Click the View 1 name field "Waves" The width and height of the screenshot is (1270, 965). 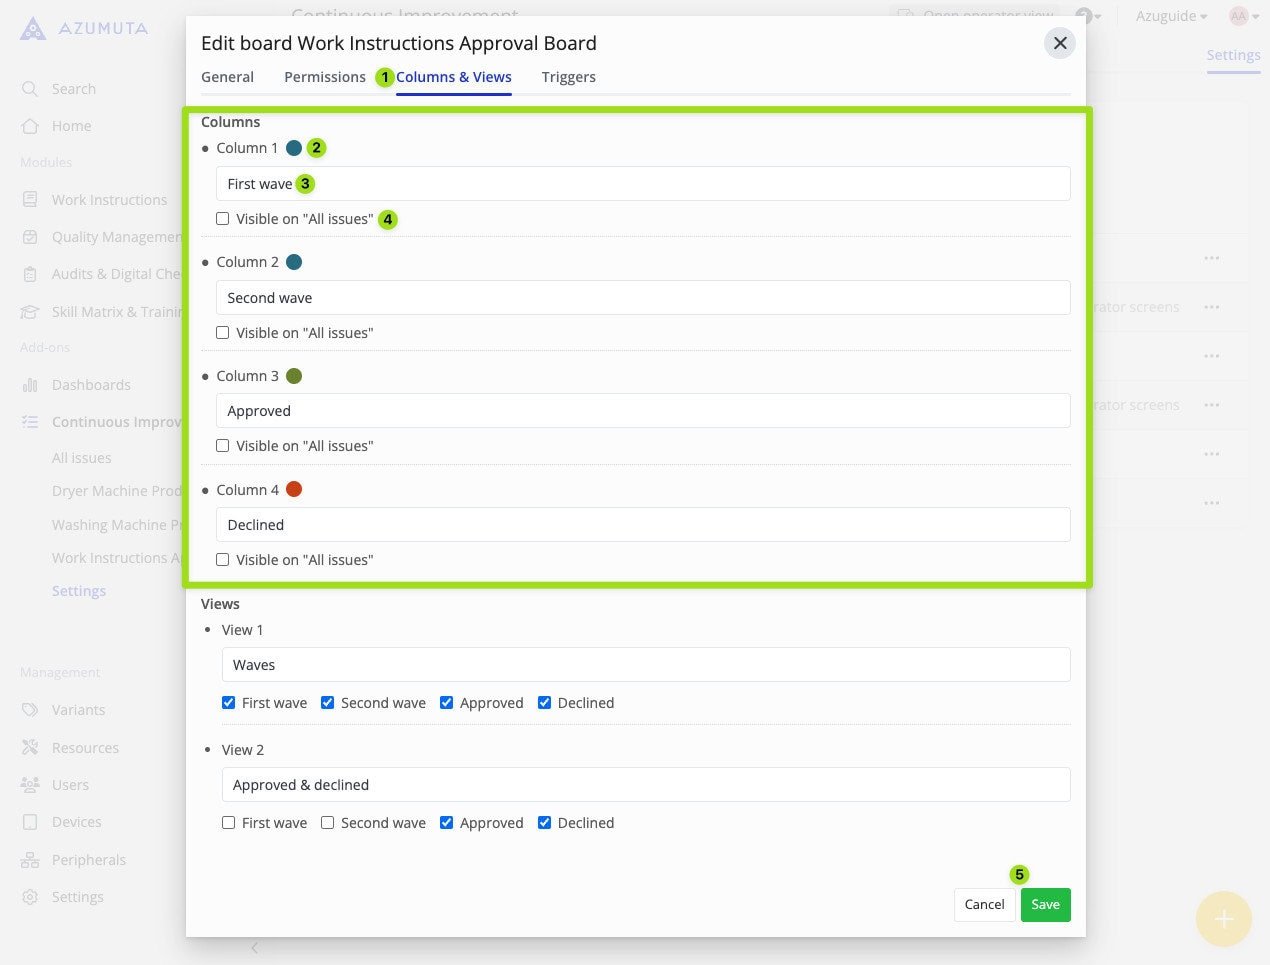coord(645,665)
